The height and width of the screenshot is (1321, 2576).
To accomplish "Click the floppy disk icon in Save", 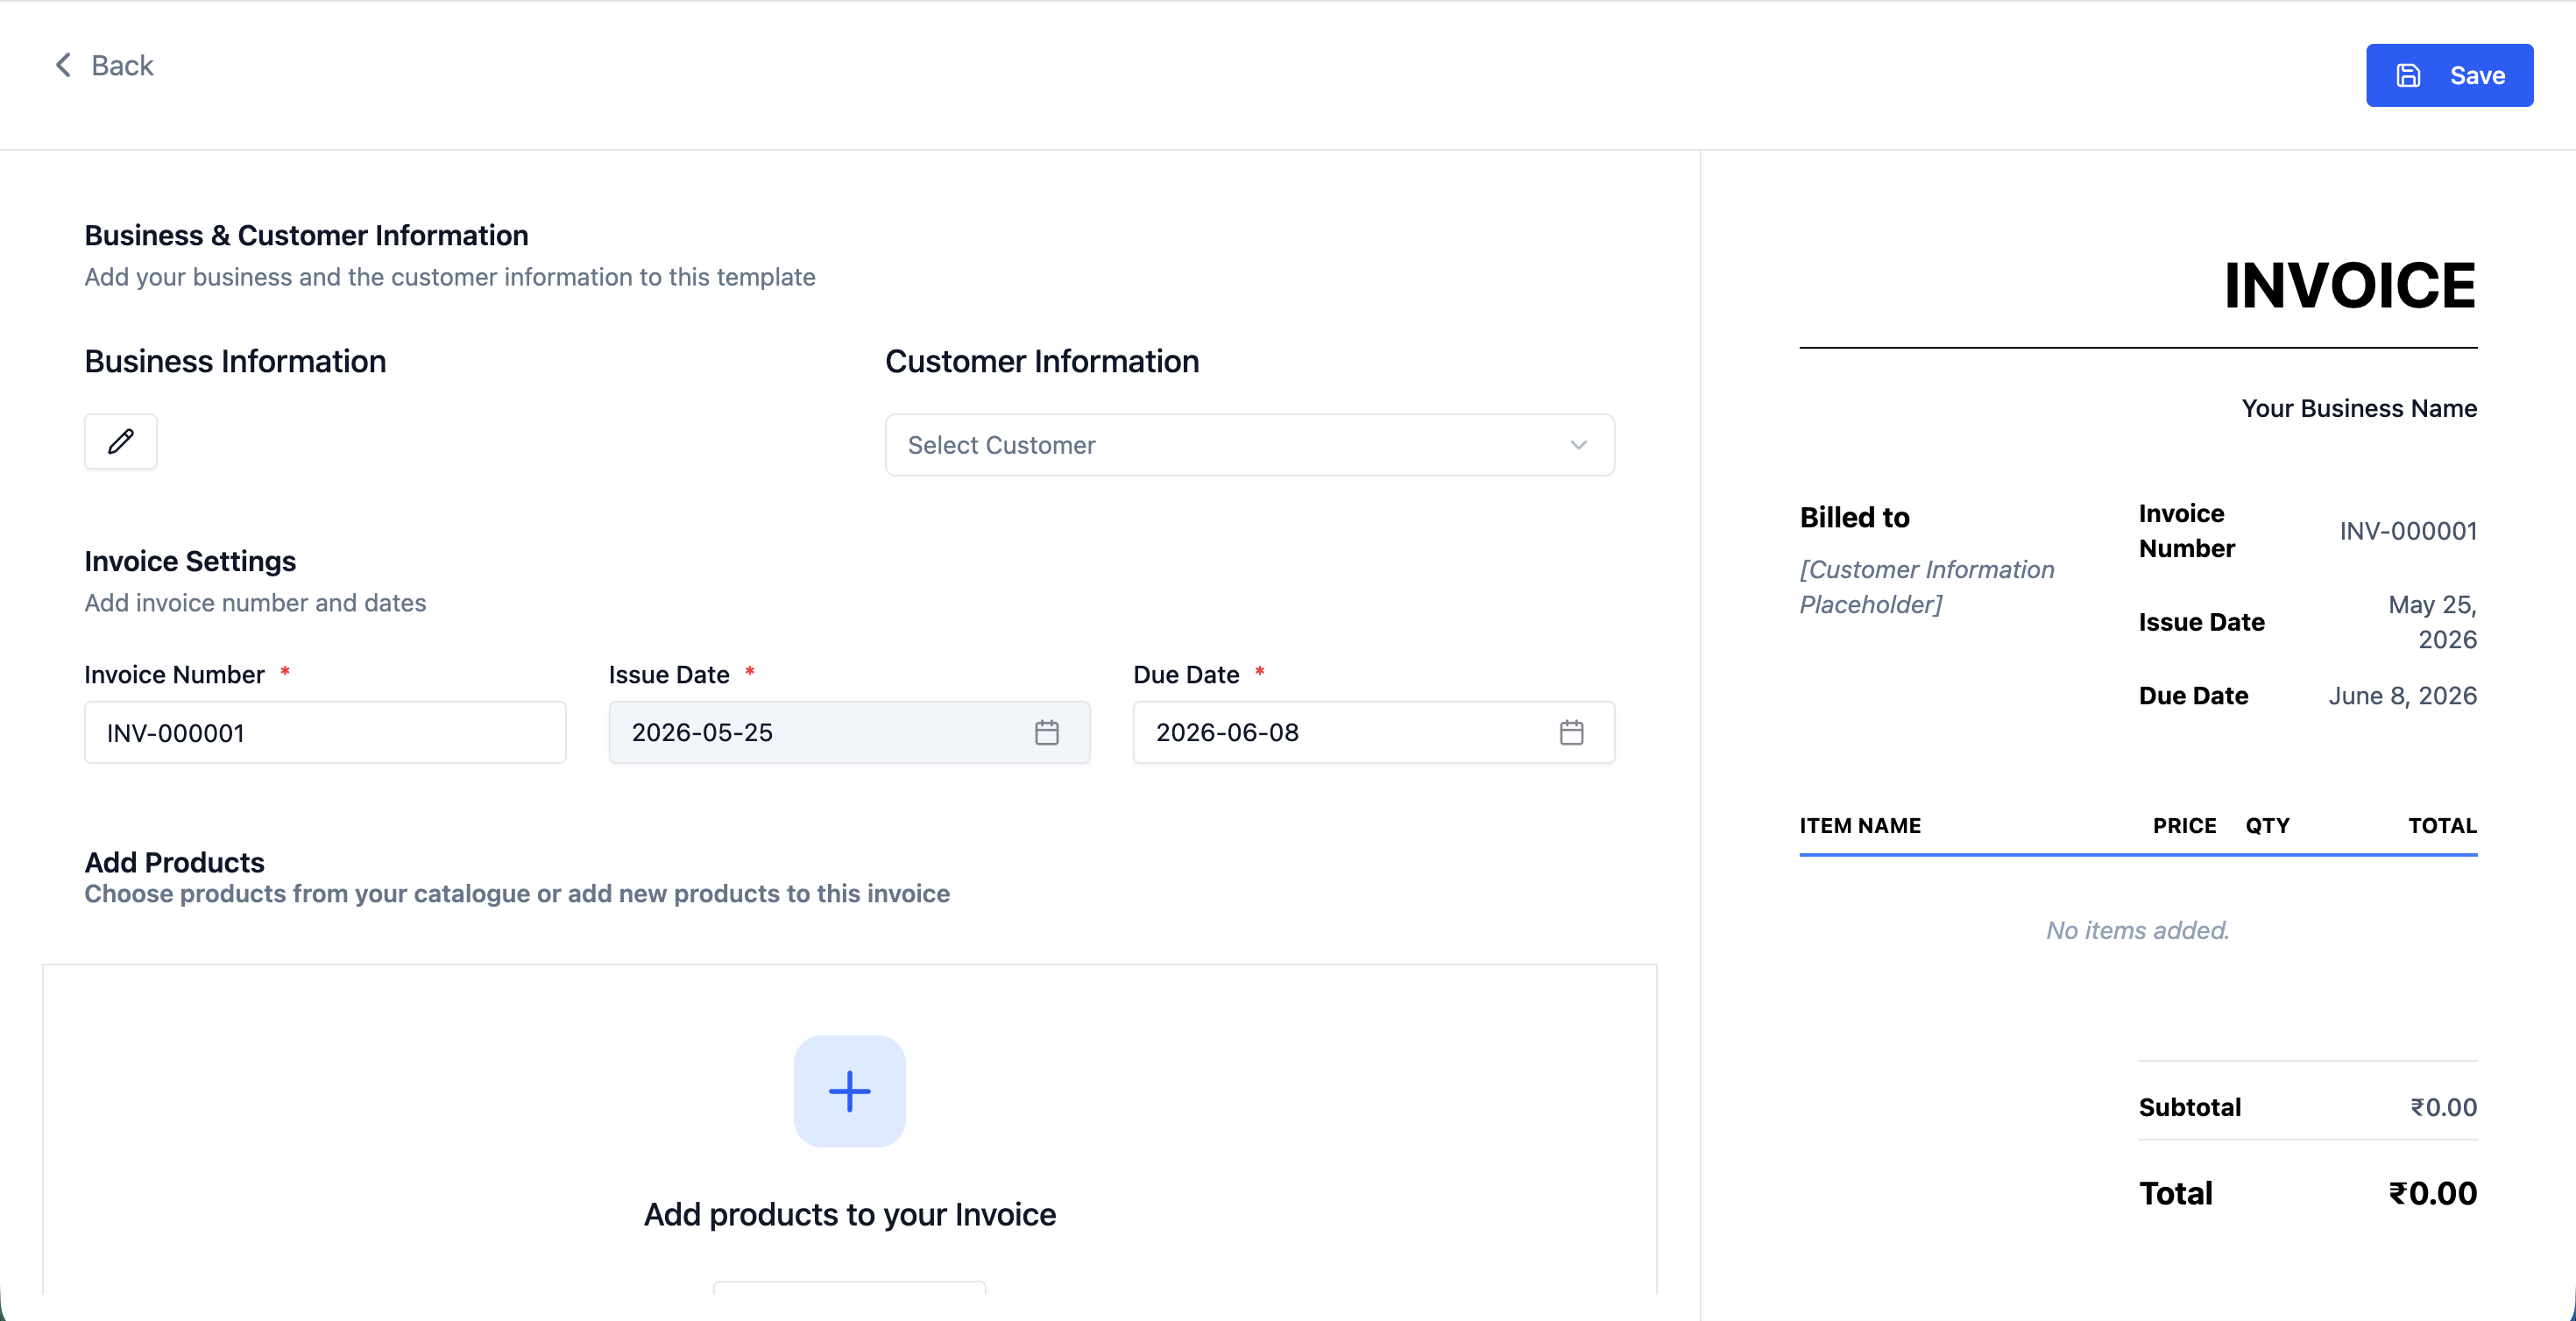I will (x=2408, y=75).
